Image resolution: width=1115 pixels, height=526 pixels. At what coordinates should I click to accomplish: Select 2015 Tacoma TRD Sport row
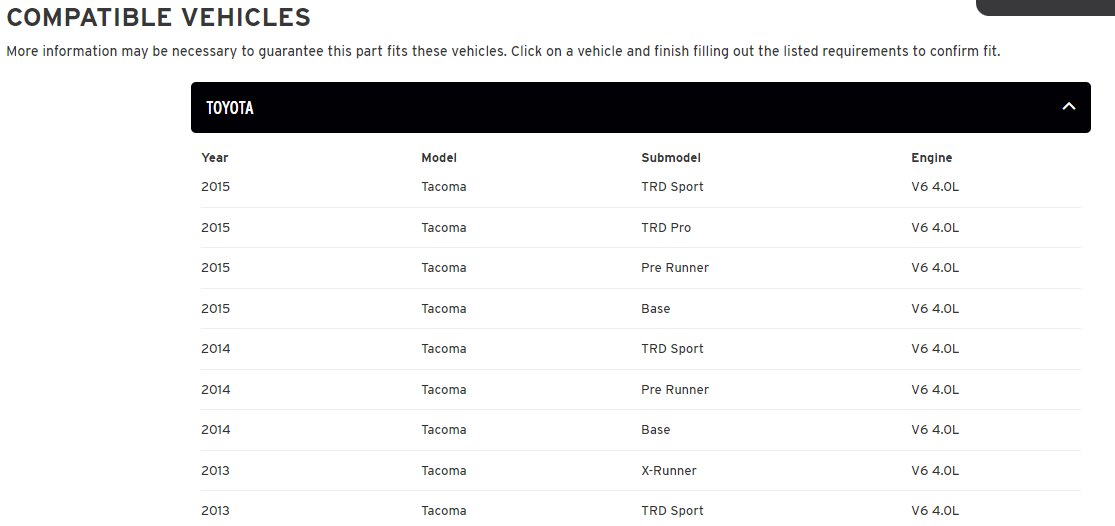641,187
